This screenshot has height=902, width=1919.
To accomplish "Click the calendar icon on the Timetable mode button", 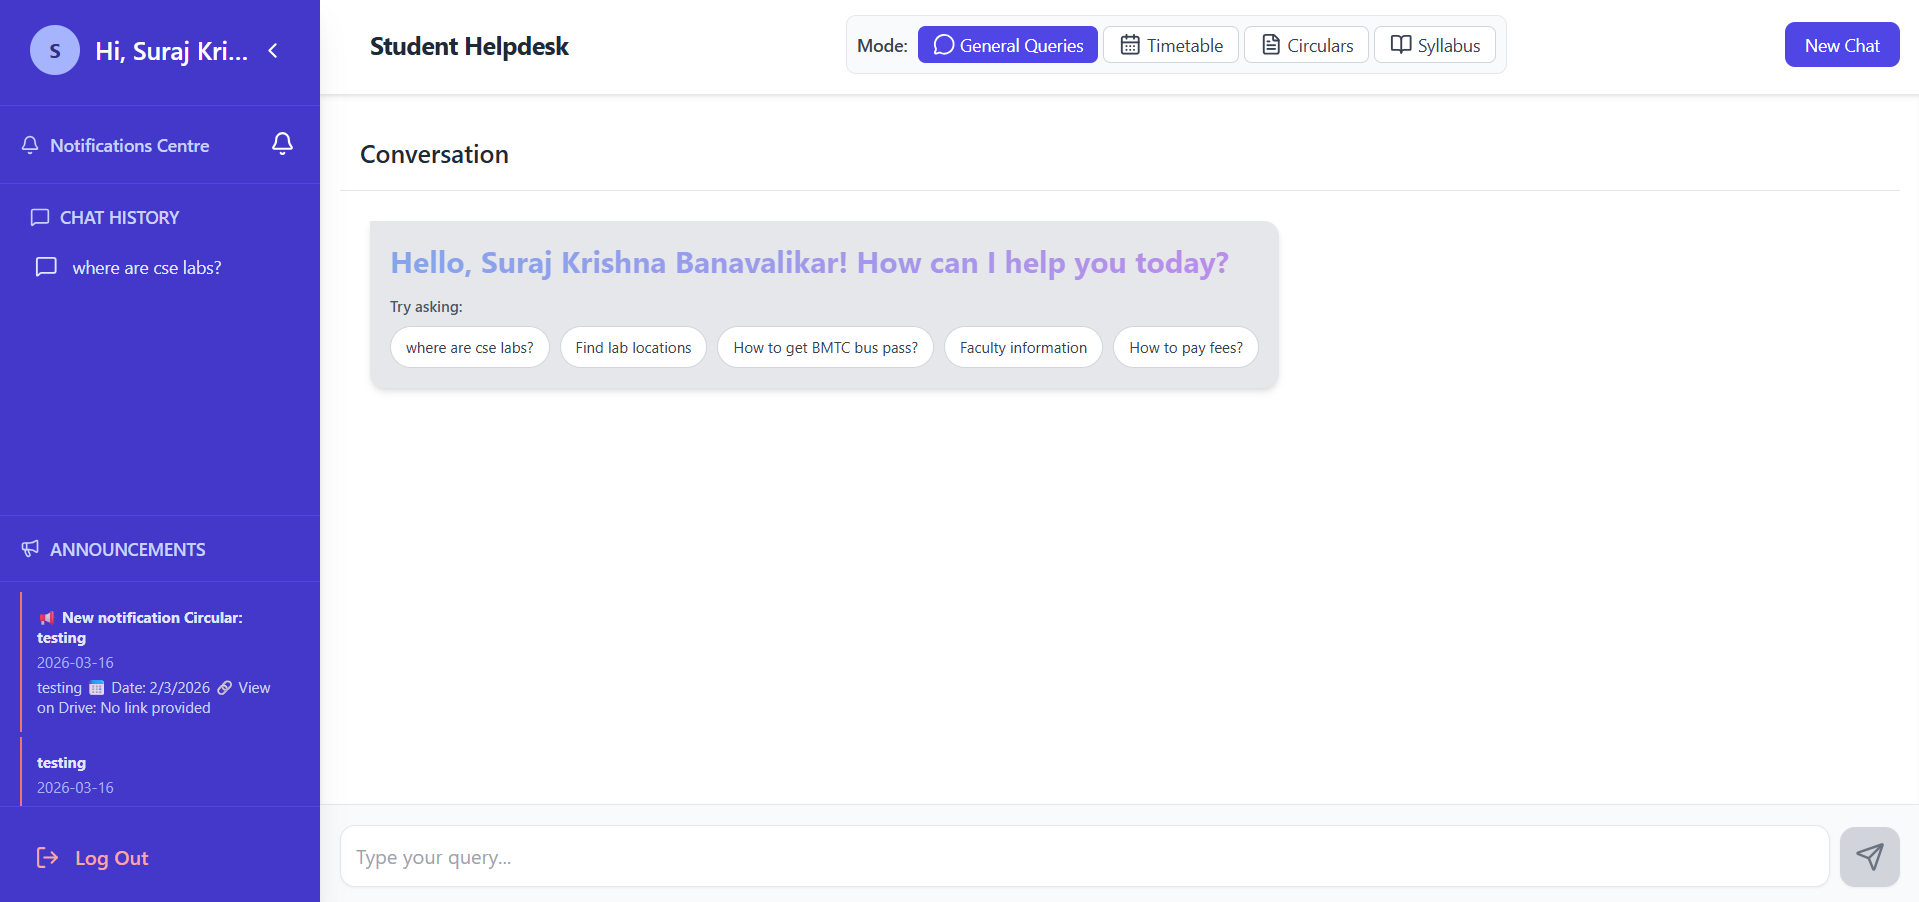I will pyautogui.click(x=1129, y=44).
